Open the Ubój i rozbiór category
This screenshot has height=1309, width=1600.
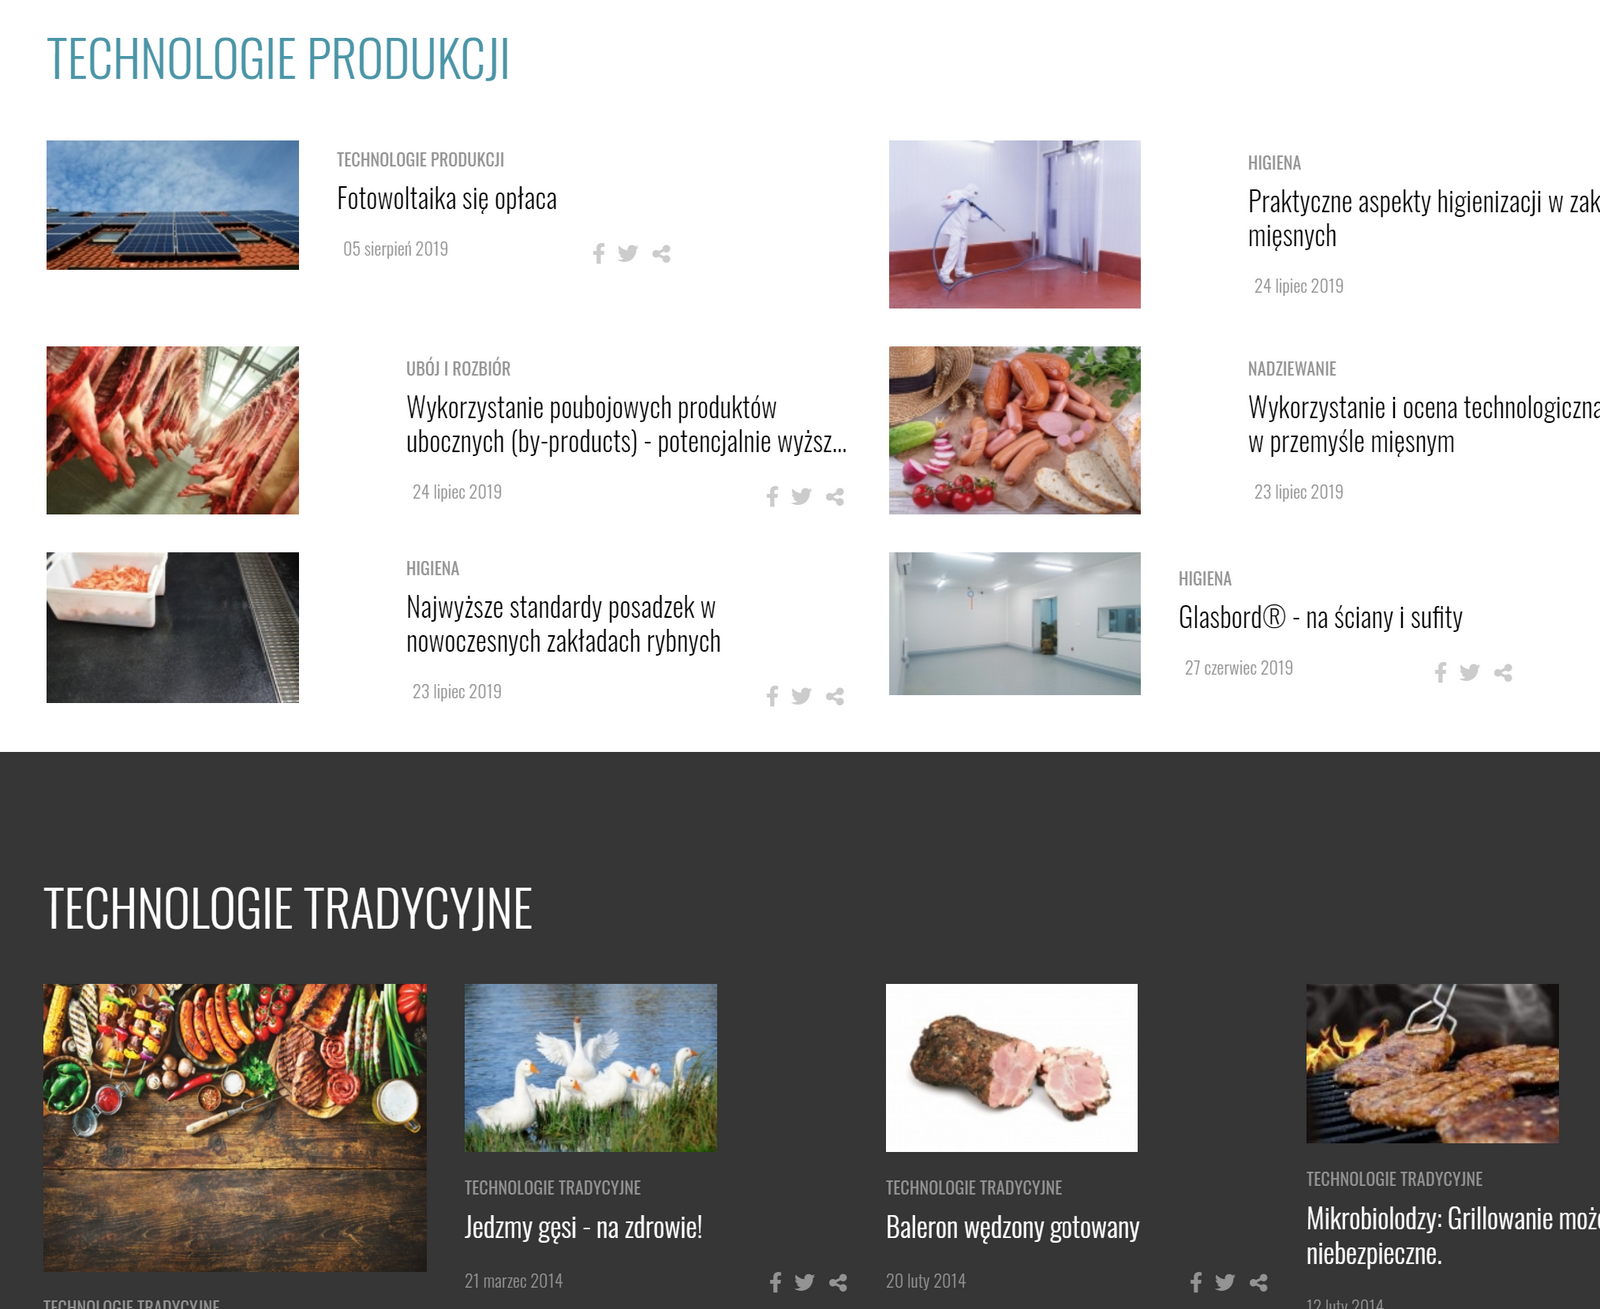[x=458, y=369]
